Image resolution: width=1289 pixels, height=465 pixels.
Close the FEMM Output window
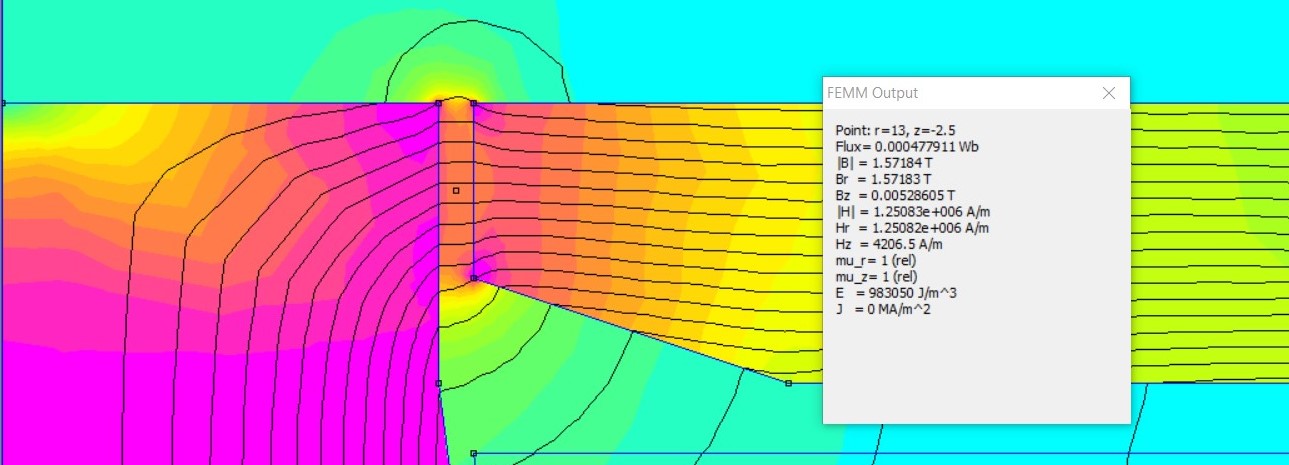pyautogui.click(x=1108, y=93)
